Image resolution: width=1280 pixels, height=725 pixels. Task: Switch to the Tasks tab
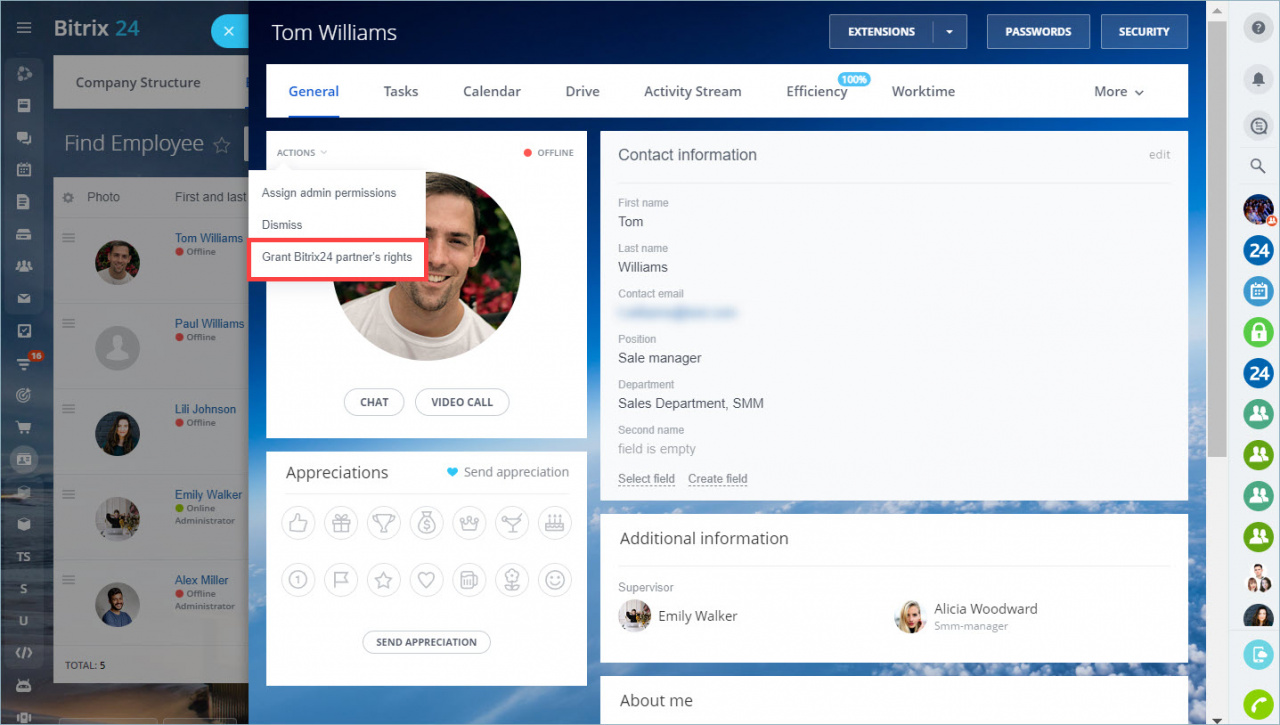coord(401,91)
